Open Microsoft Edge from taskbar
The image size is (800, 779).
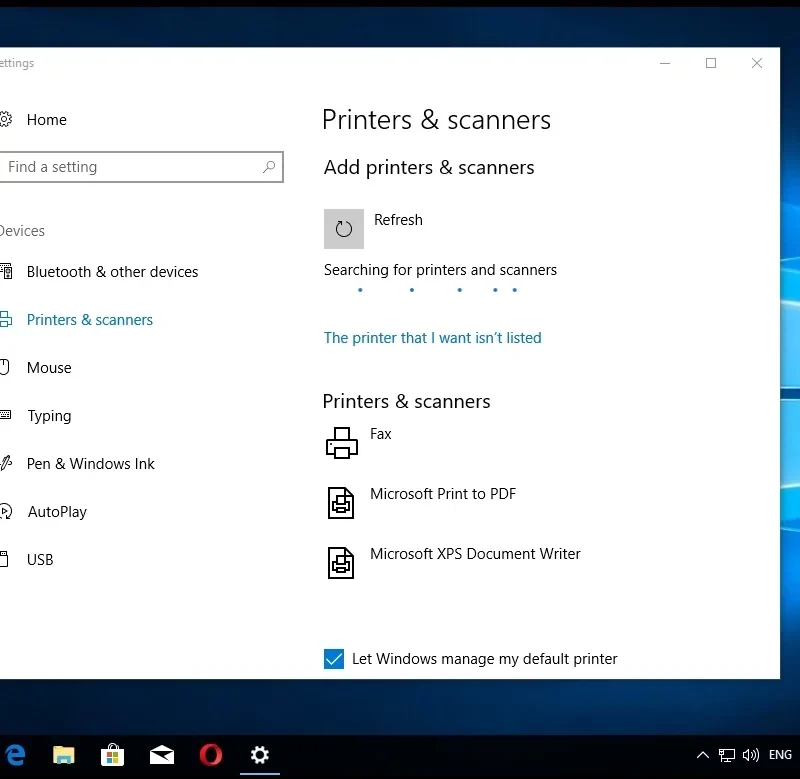15,755
